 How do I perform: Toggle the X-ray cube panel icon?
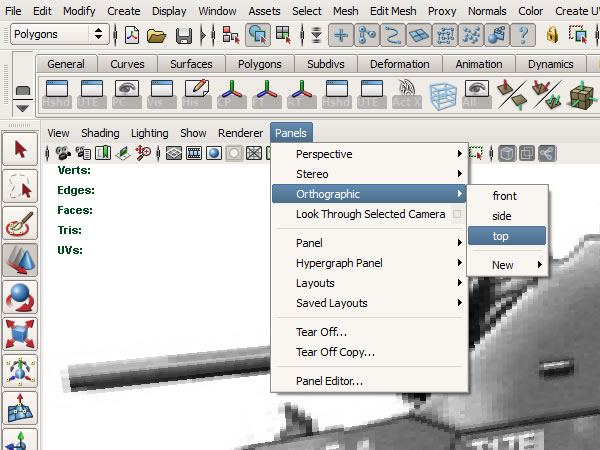(x=507, y=154)
